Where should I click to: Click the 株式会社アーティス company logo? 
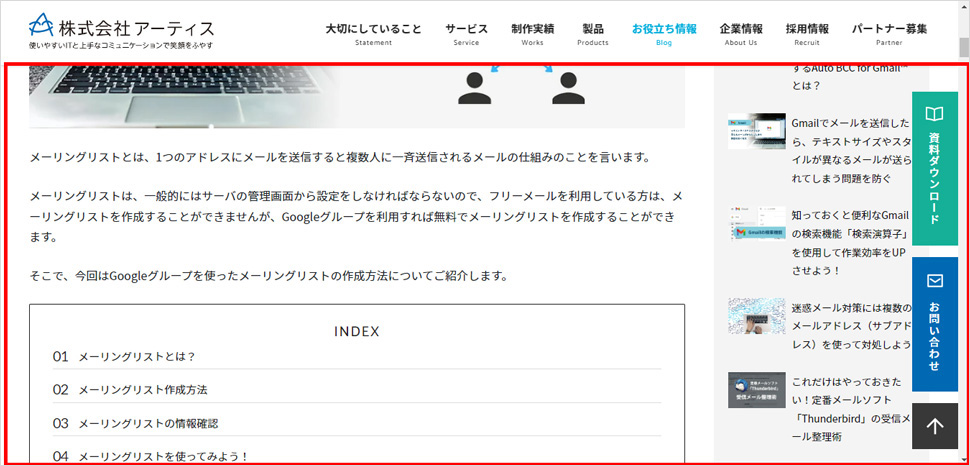pyautogui.click(x=122, y=28)
